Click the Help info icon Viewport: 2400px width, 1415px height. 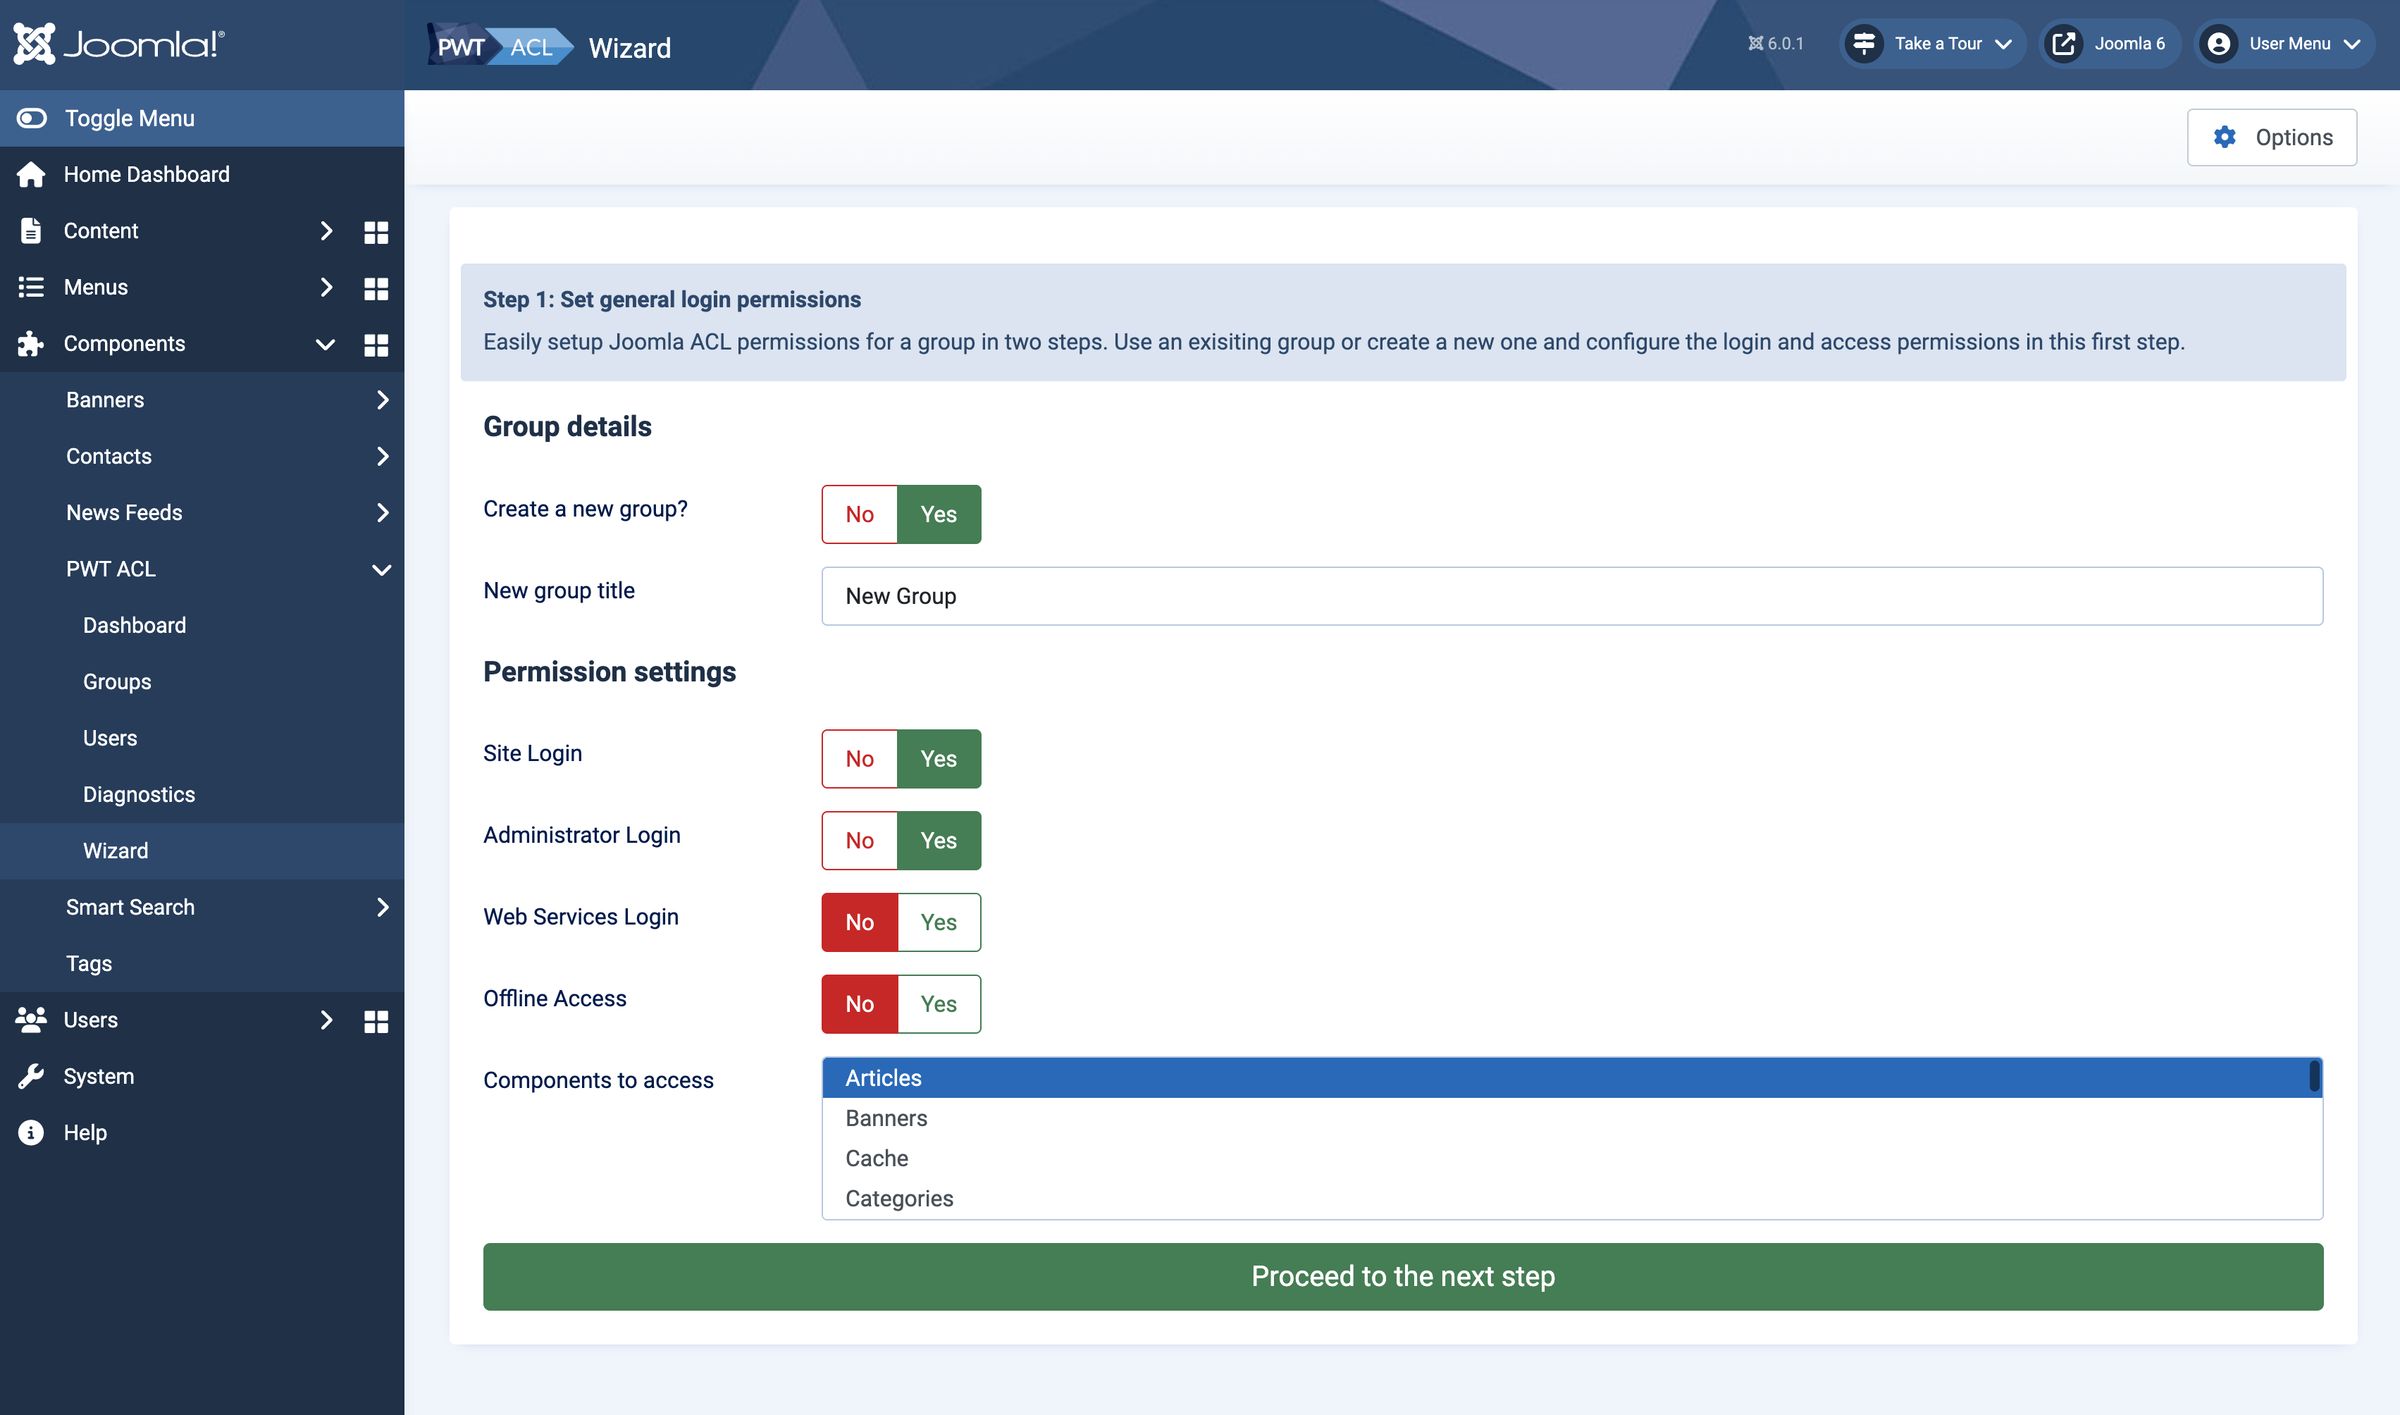pos(31,1132)
